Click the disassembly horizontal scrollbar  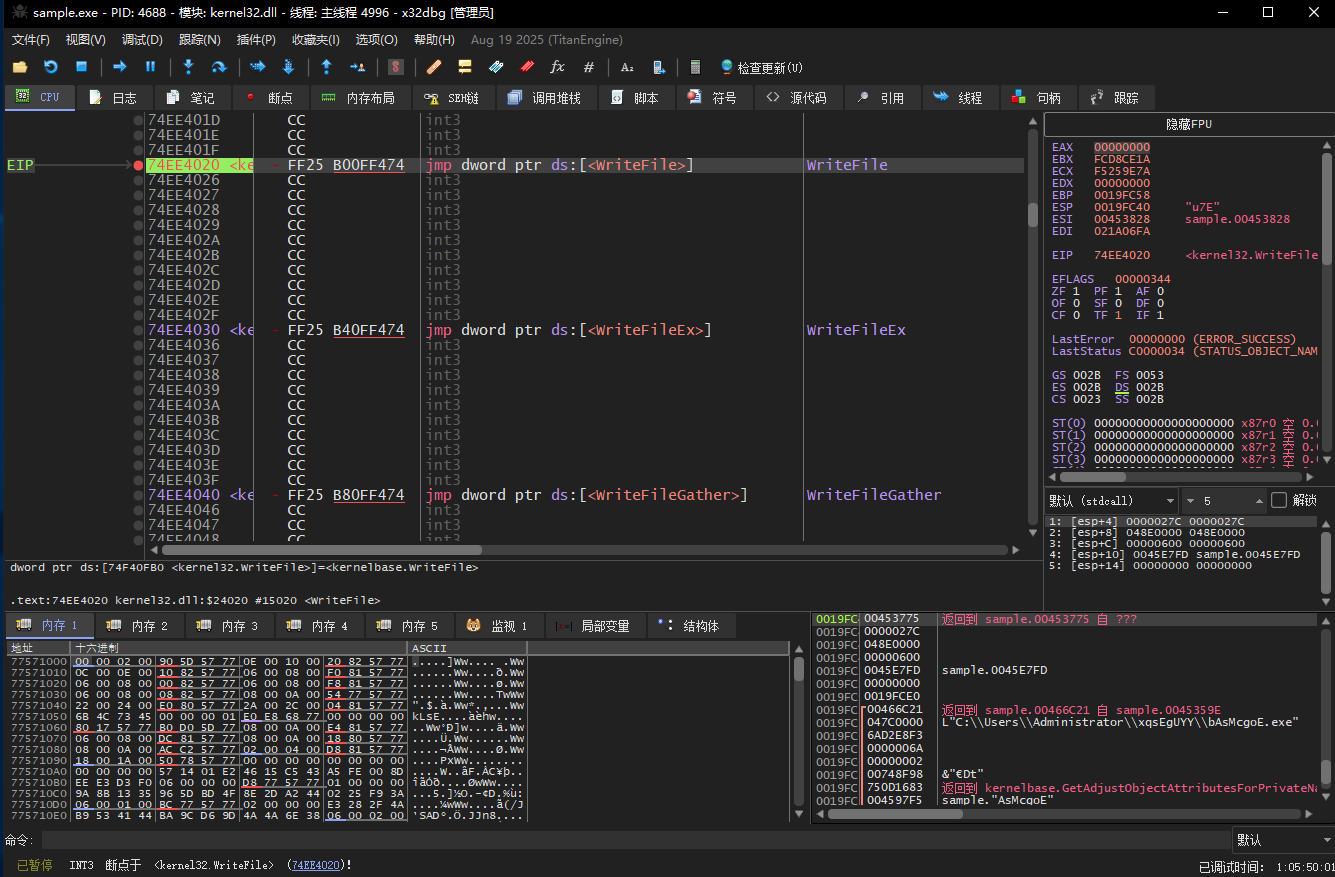click(584, 550)
